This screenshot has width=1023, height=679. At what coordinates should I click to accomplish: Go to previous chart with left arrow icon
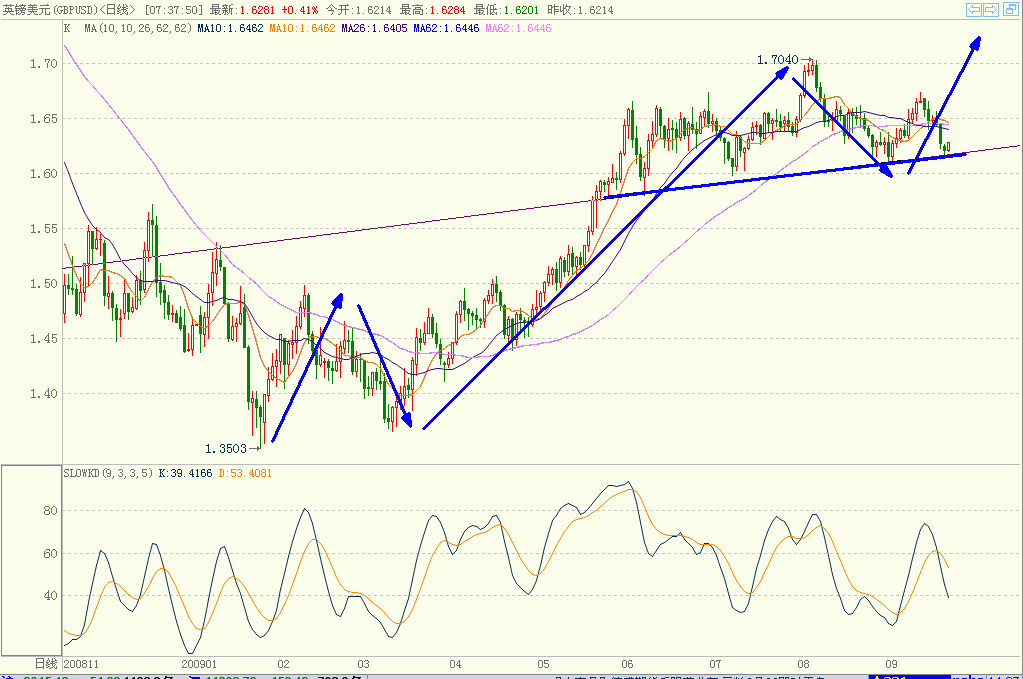pos(973,10)
